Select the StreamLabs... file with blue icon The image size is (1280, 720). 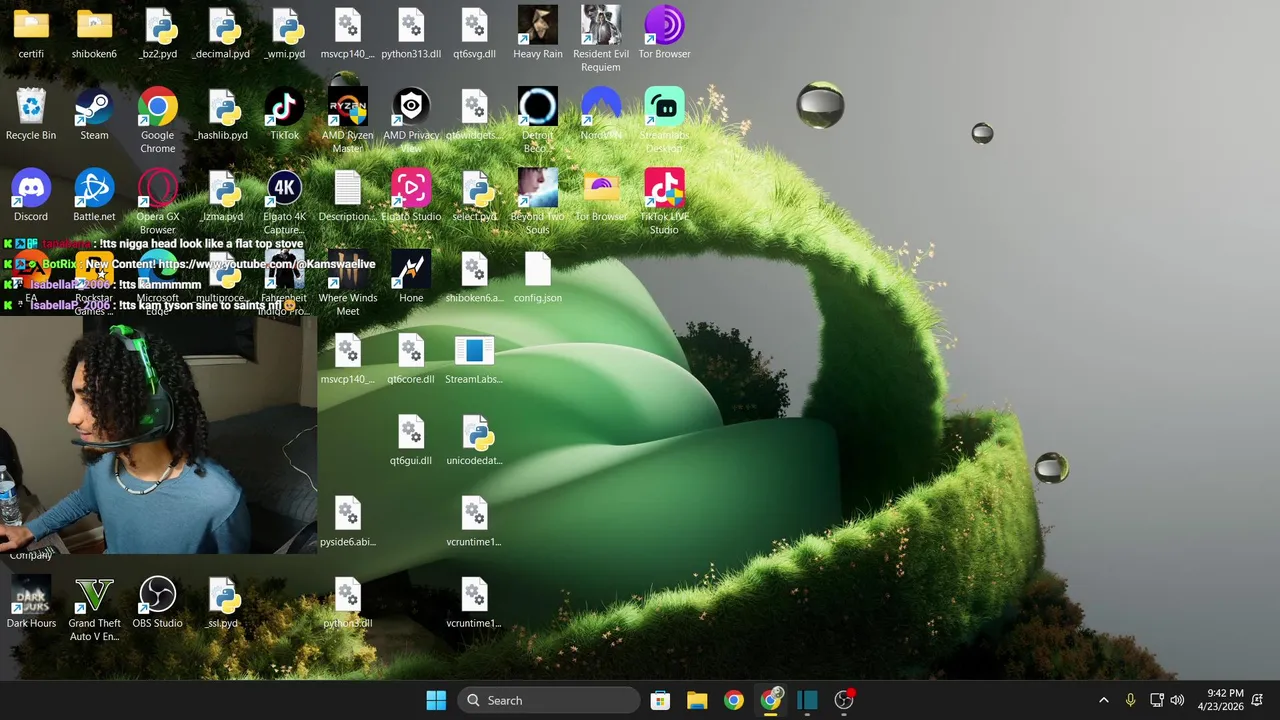click(x=474, y=358)
